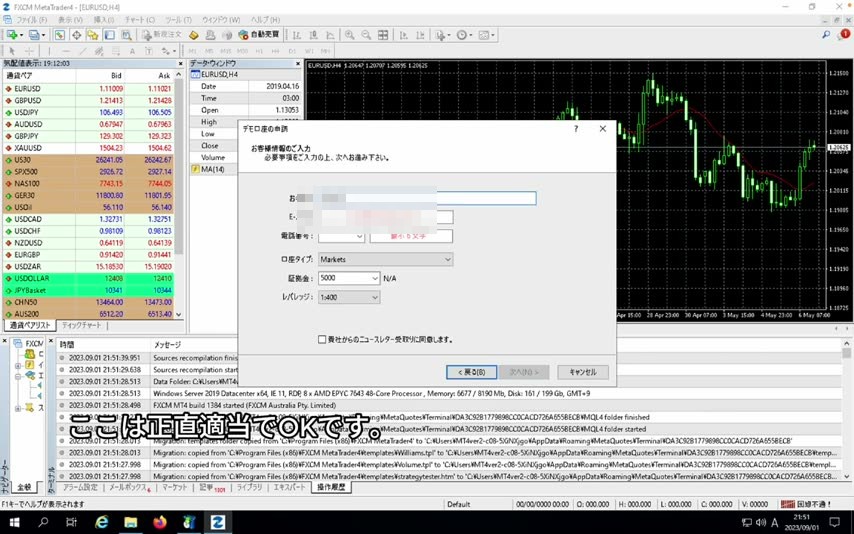Click the search magnifier in top right
Viewport: 854px width, 534px height.
[826, 34]
